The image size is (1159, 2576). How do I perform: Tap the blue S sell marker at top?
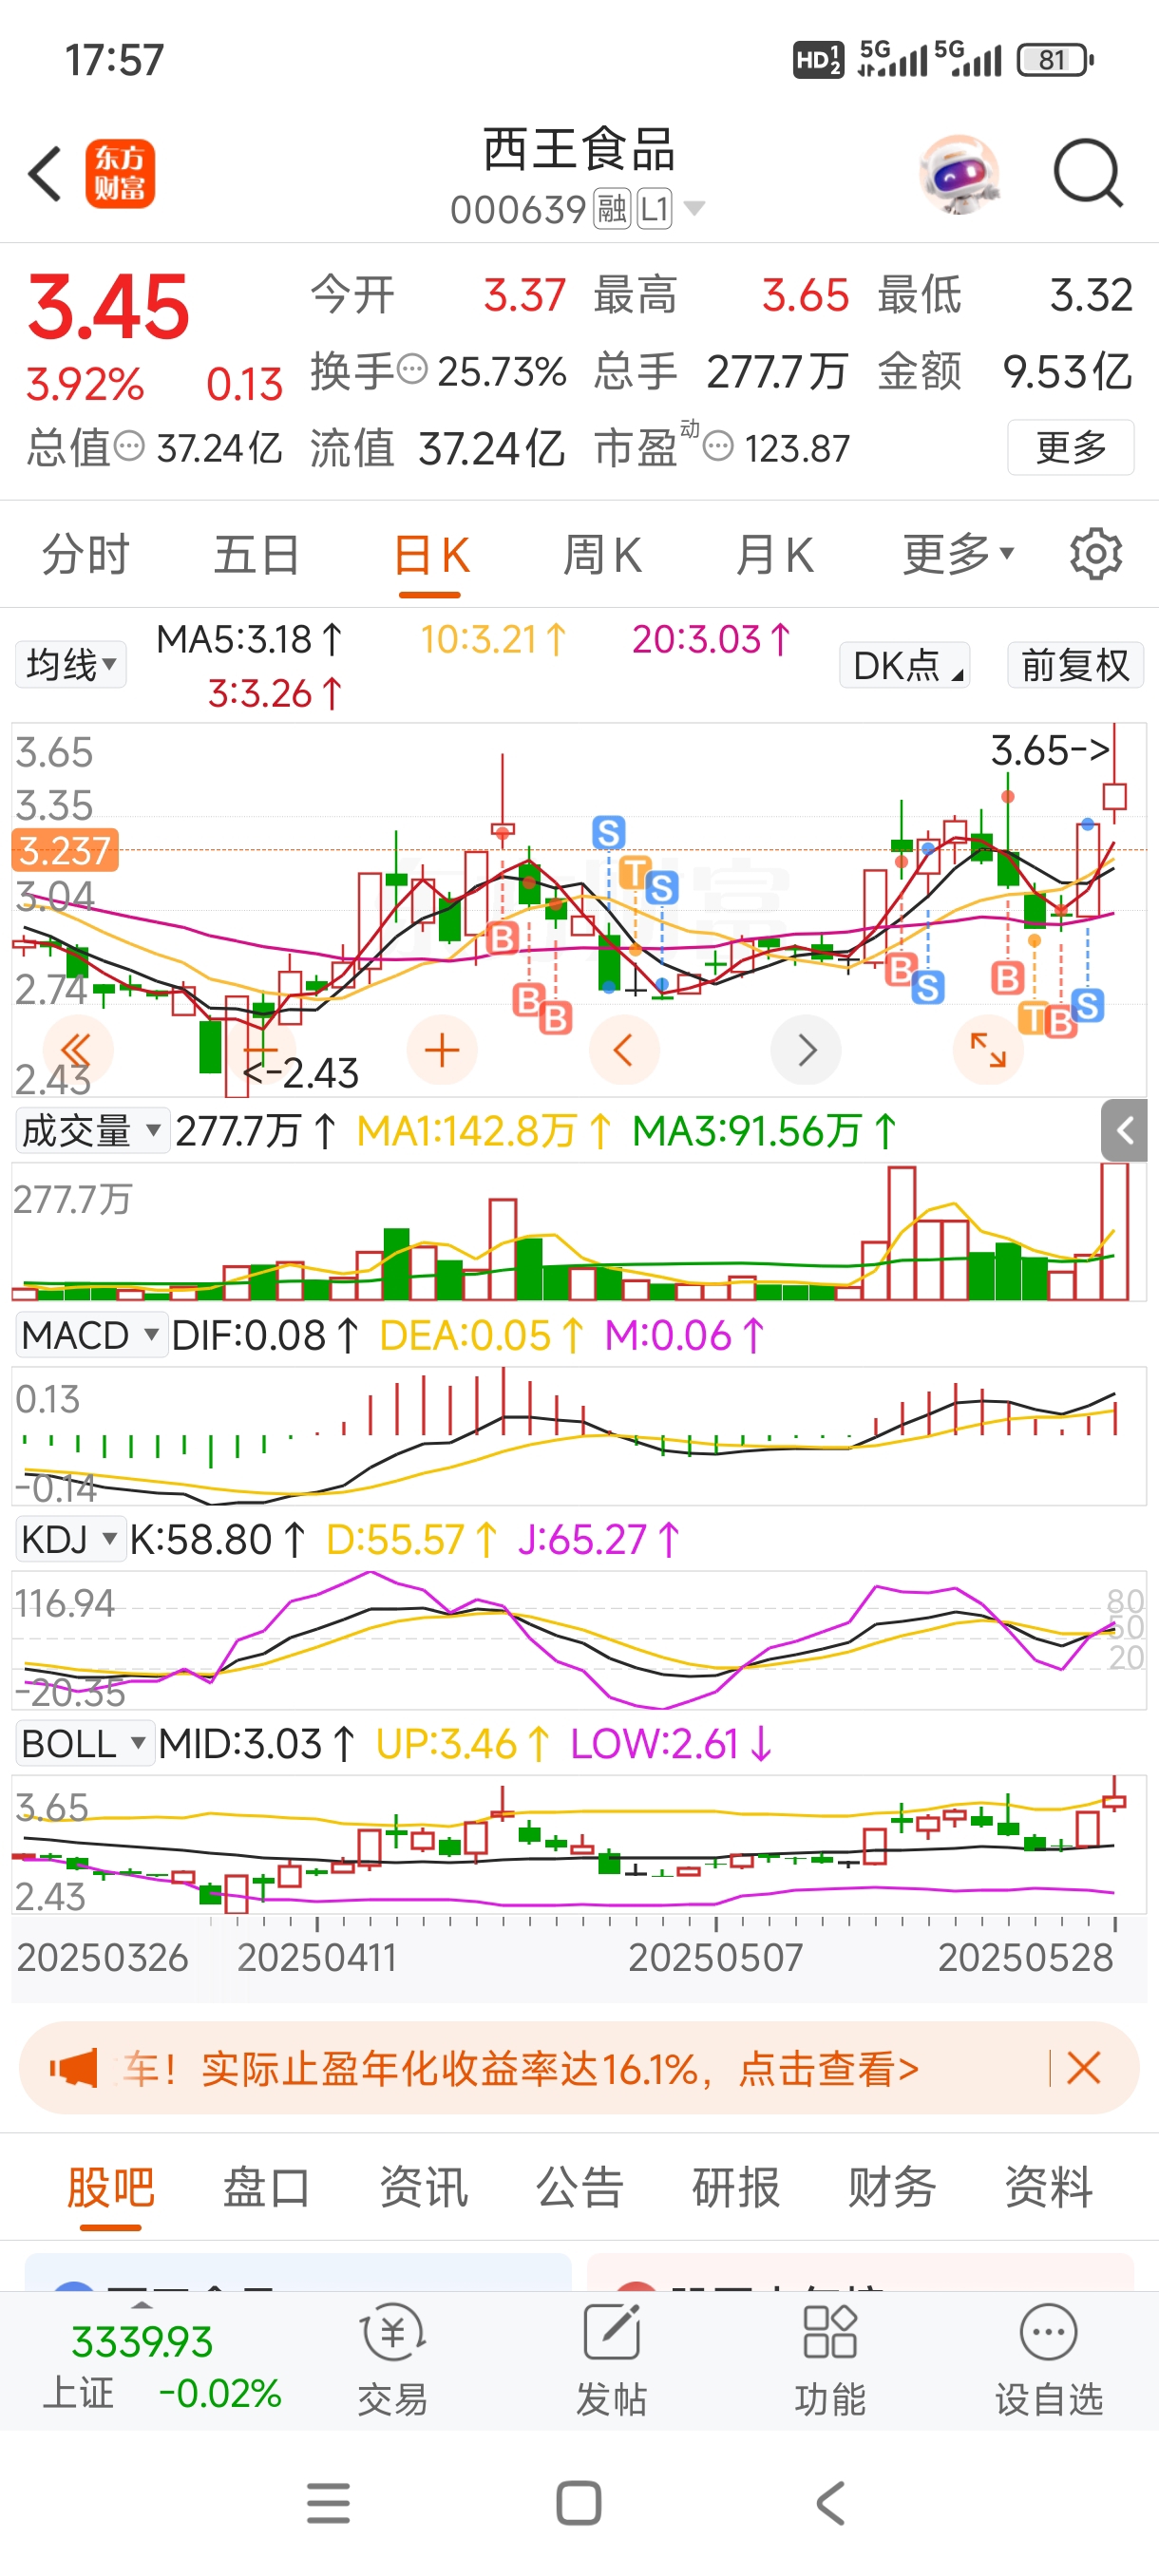[608, 832]
